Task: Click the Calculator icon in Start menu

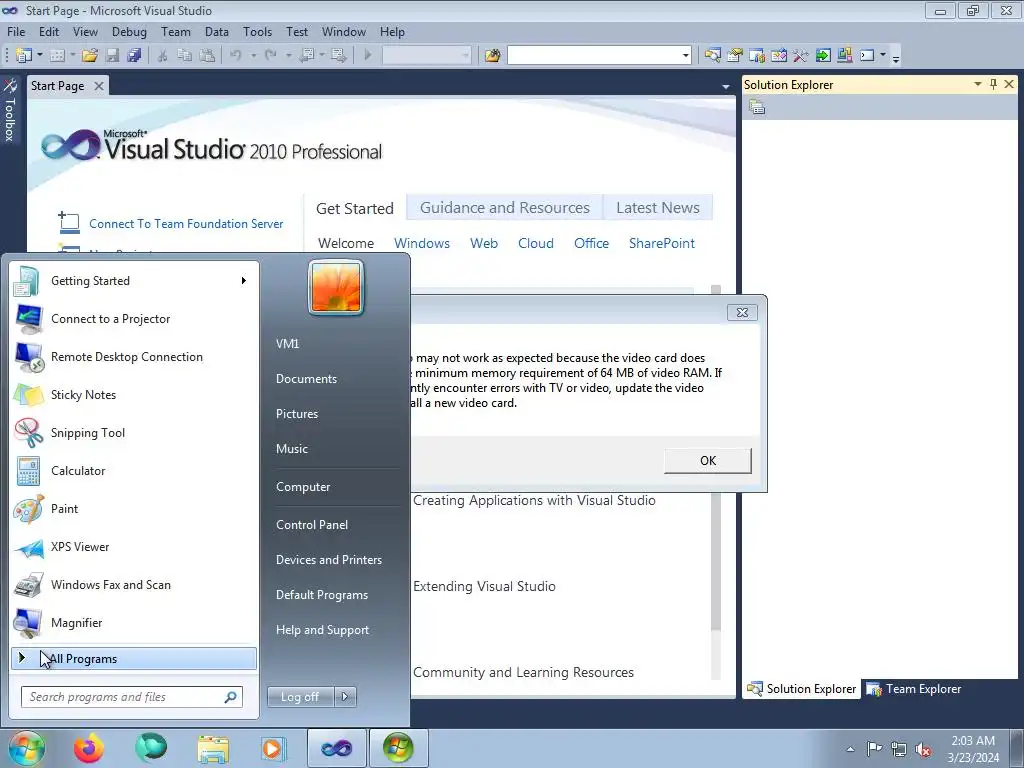Action: click(x=28, y=471)
